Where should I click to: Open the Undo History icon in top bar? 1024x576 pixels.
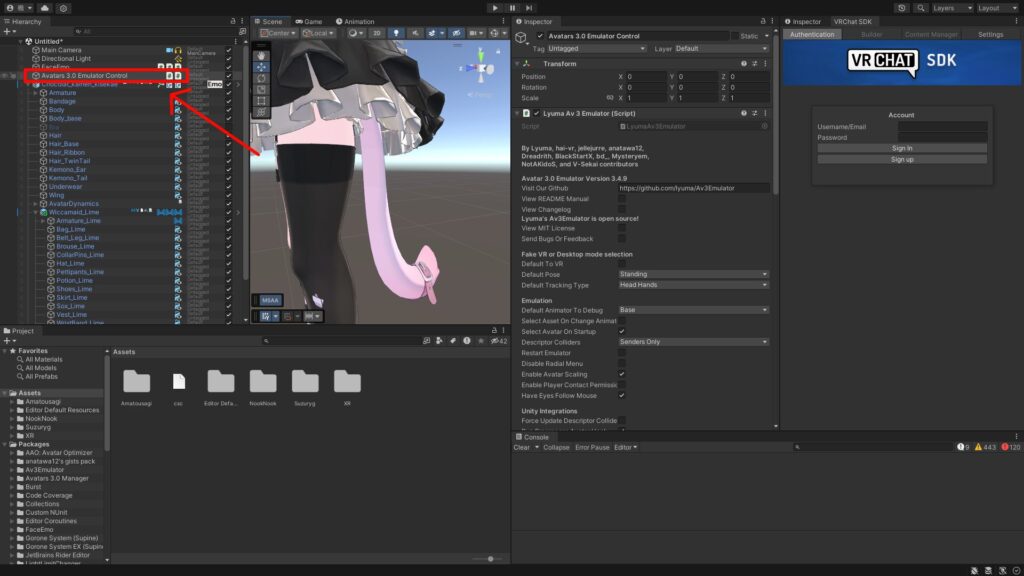(x=903, y=8)
